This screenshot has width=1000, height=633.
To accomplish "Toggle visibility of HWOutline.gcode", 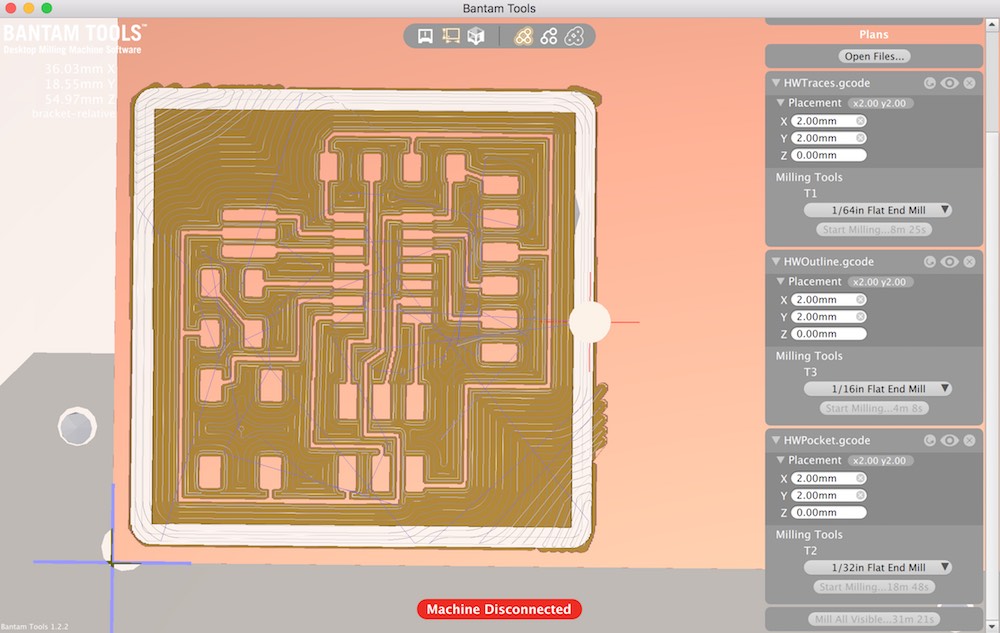I will pos(949,261).
